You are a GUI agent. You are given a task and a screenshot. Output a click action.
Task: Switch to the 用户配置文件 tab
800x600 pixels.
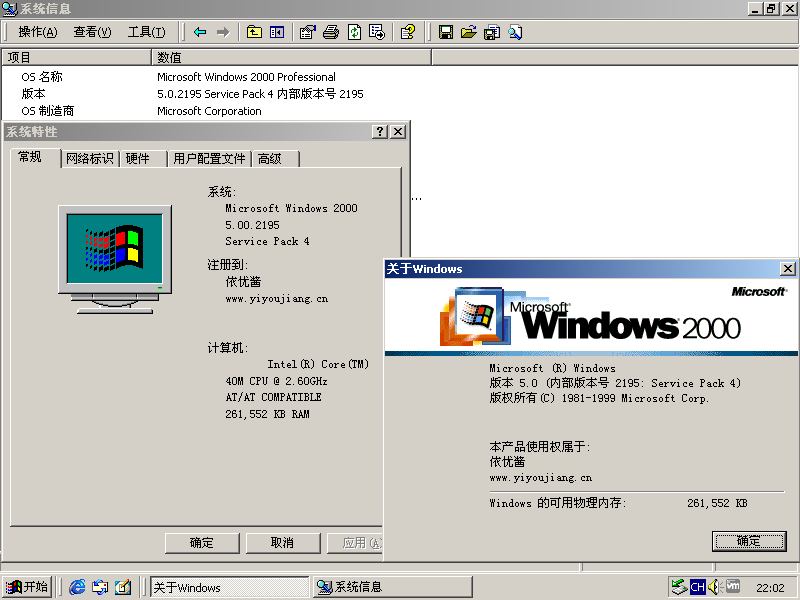click(210, 159)
